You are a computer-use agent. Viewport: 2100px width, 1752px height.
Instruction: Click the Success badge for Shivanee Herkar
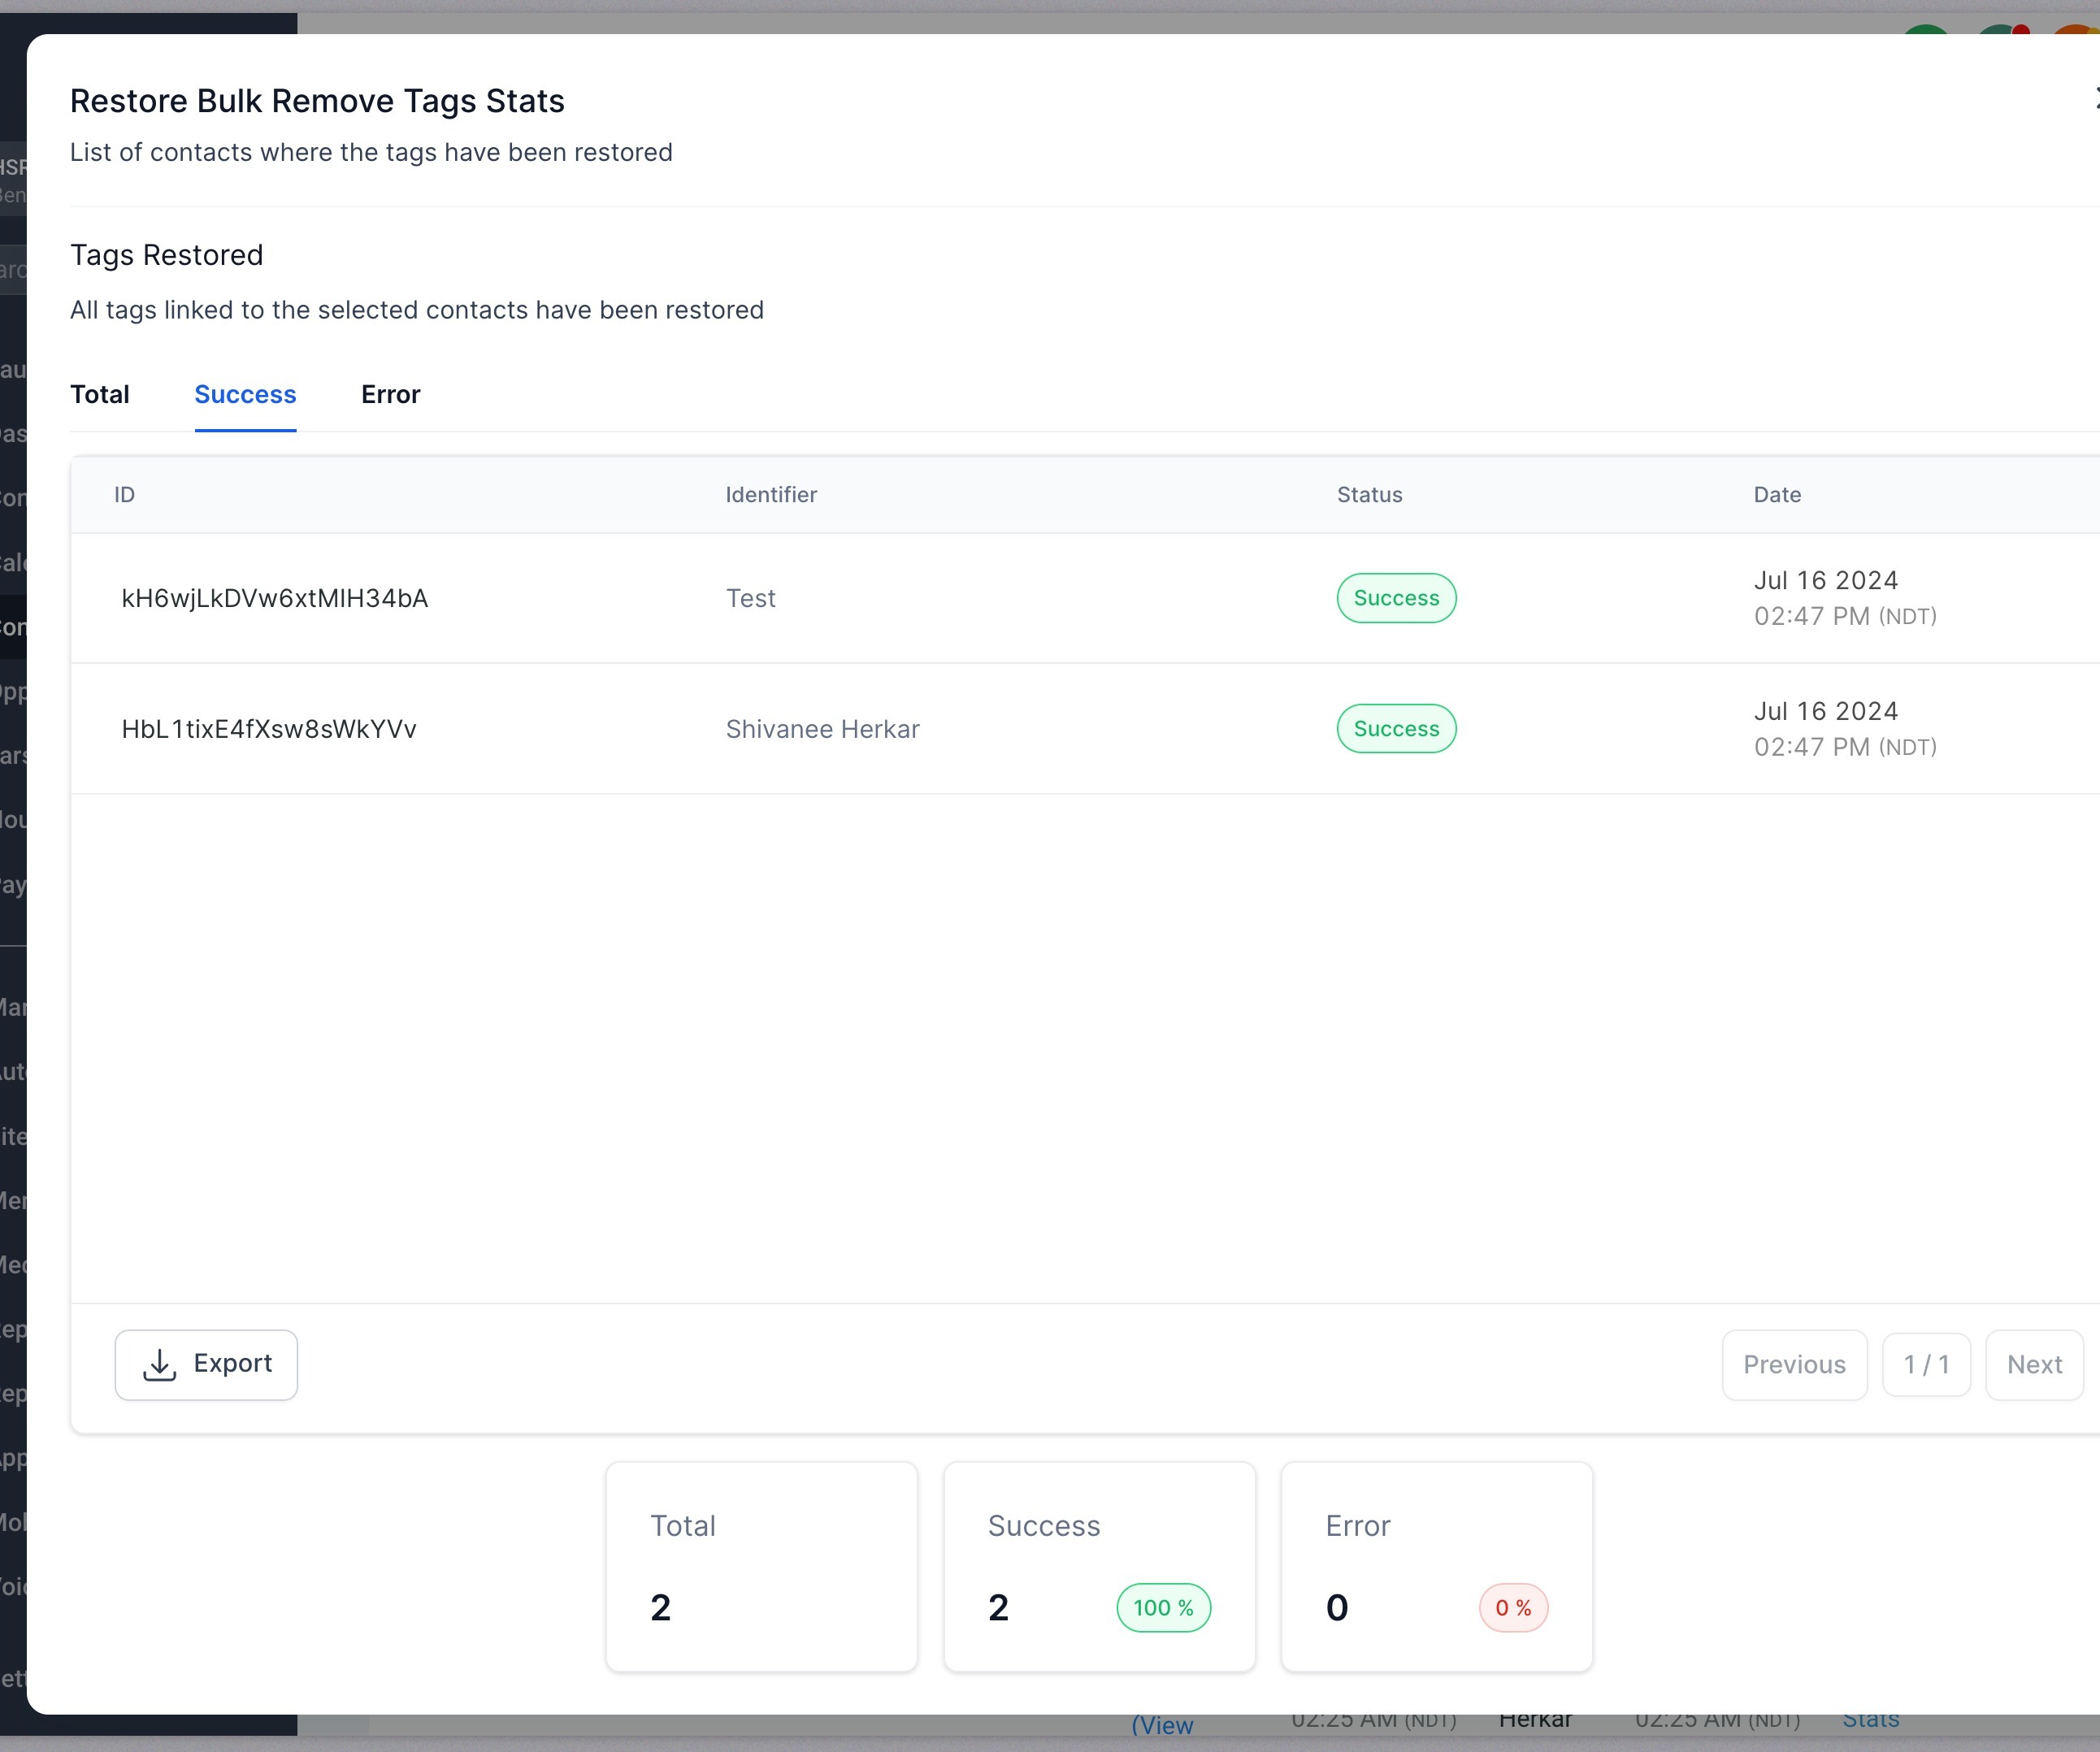click(1396, 729)
